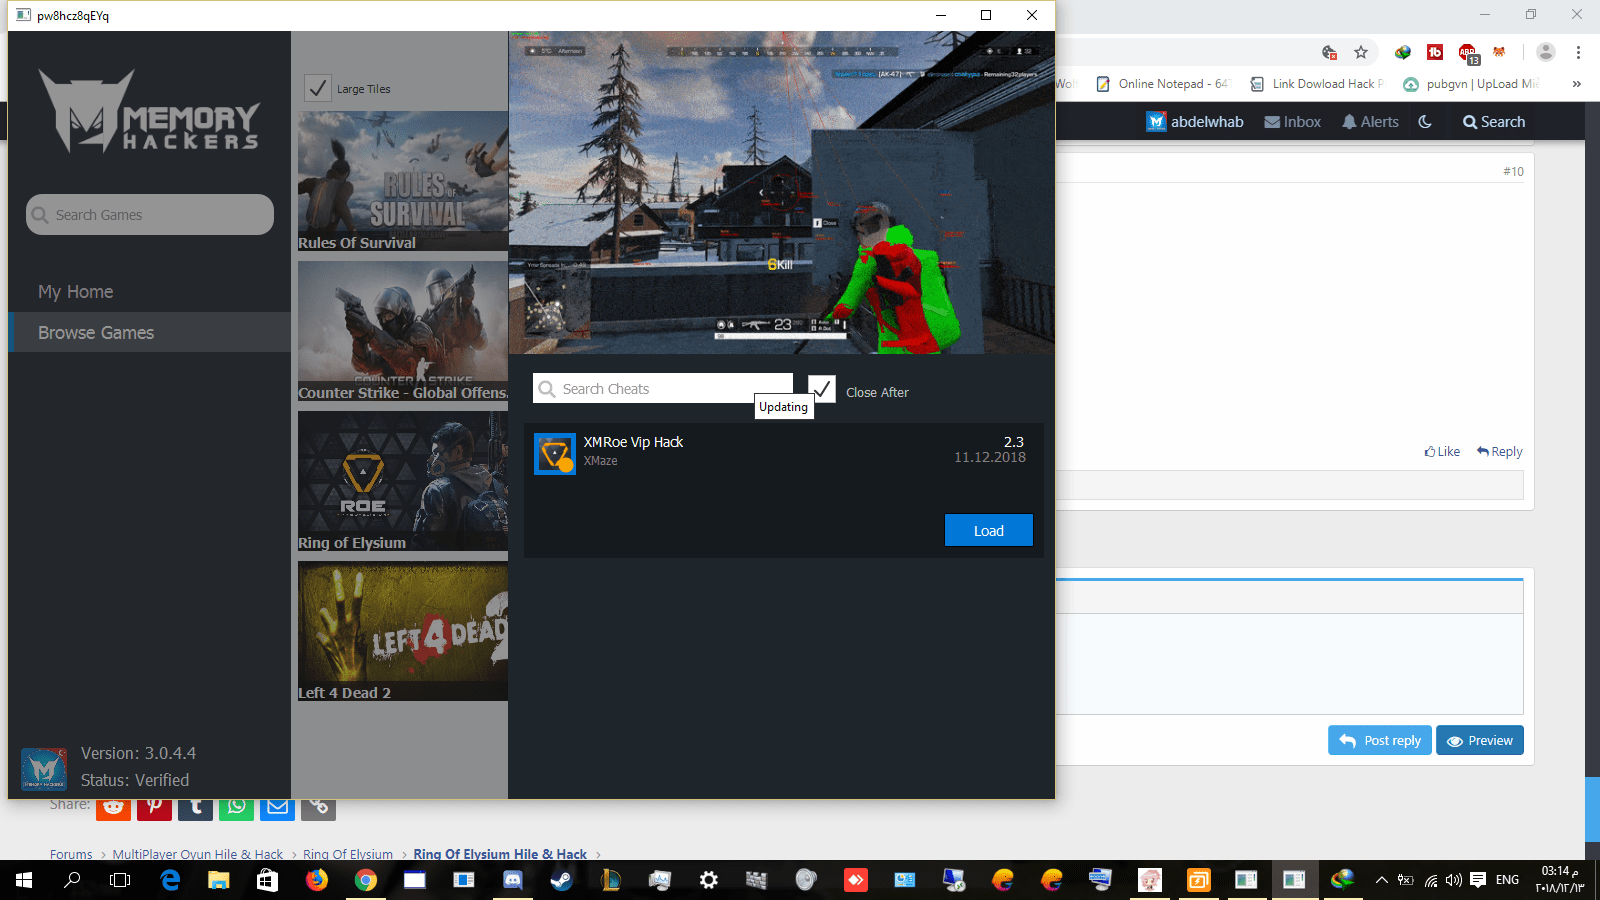The height and width of the screenshot is (900, 1600).
Task: Open the Internet Download Manager extension
Action: (1403, 52)
